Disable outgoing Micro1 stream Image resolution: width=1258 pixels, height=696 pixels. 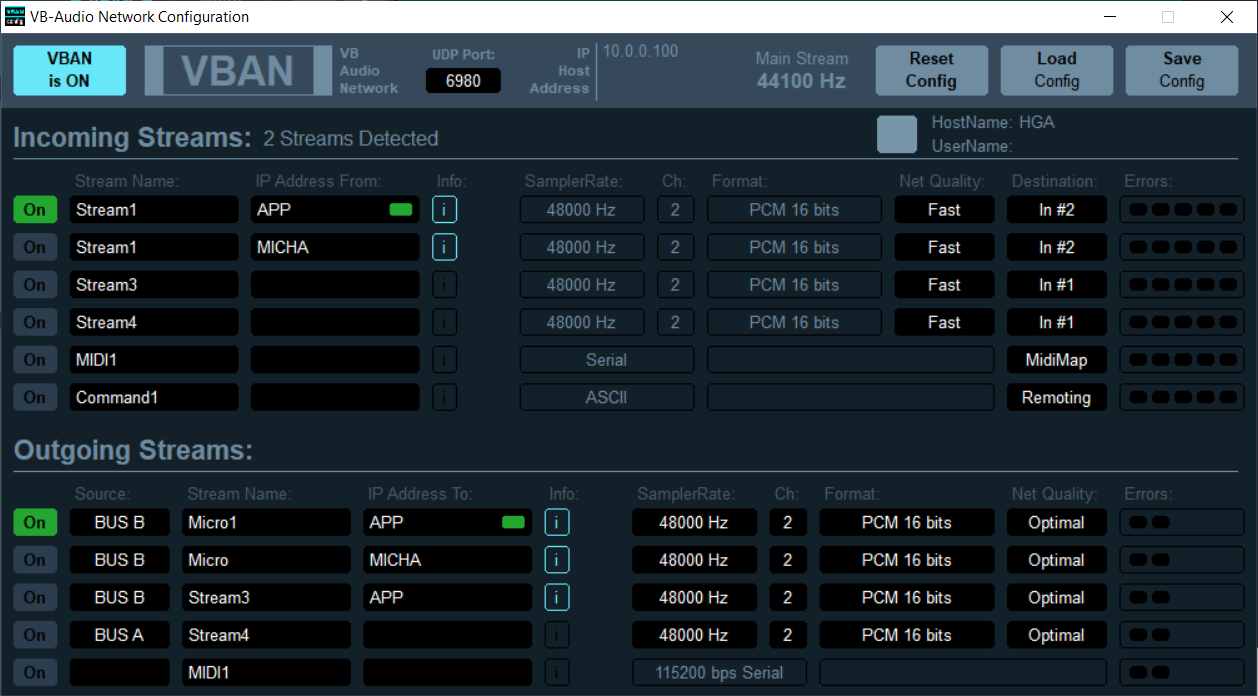pyautogui.click(x=35, y=522)
